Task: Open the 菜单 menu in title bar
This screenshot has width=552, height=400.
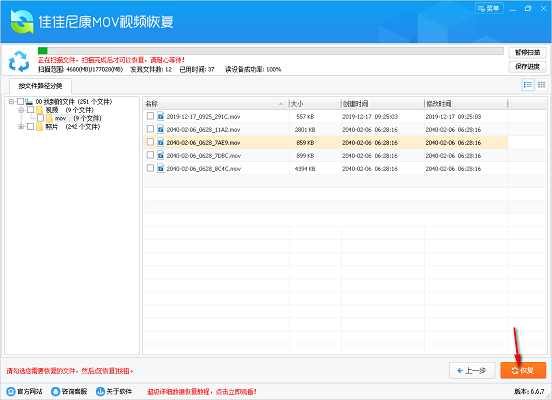Action: click(x=489, y=8)
